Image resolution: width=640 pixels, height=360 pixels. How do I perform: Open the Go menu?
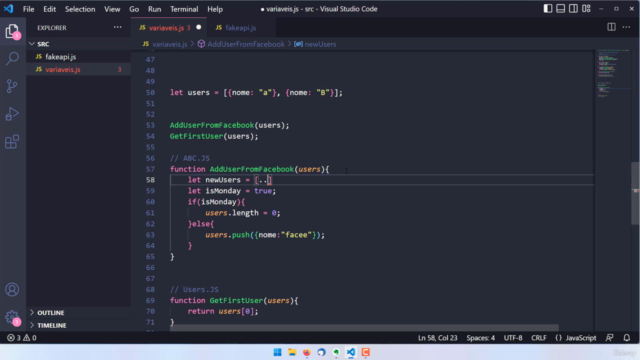tap(134, 9)
